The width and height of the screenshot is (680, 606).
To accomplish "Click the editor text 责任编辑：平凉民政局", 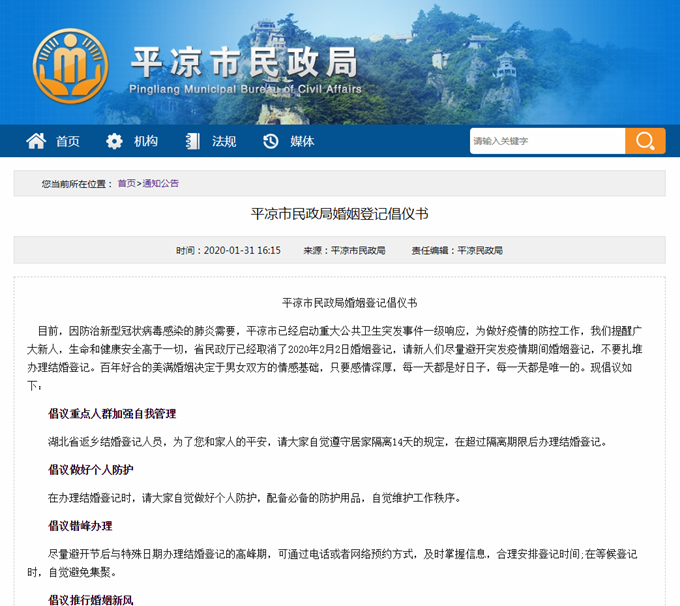I will tap(457, 250).
